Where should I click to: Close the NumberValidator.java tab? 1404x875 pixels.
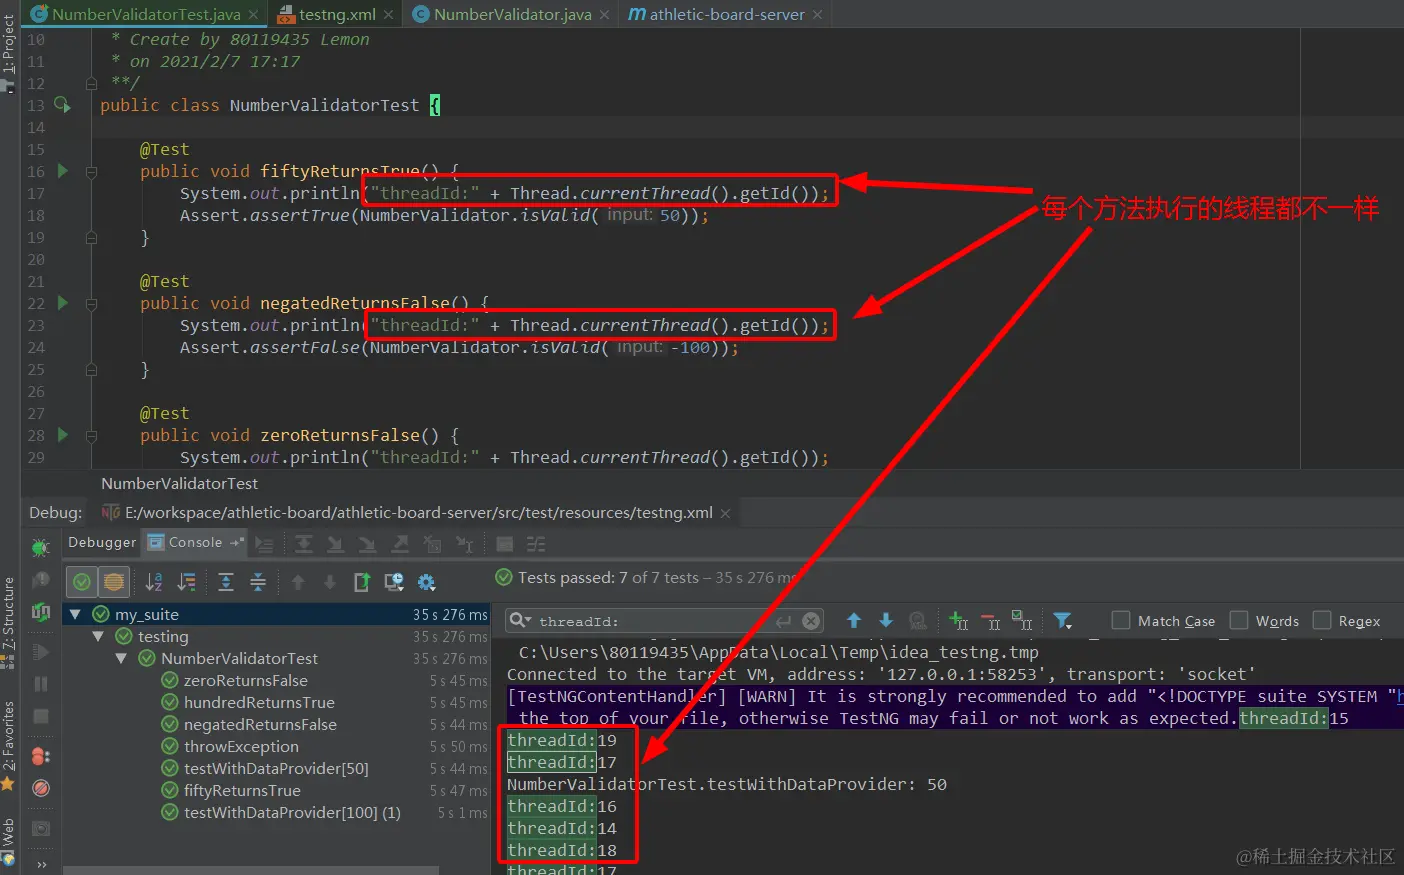coord(605,15)
